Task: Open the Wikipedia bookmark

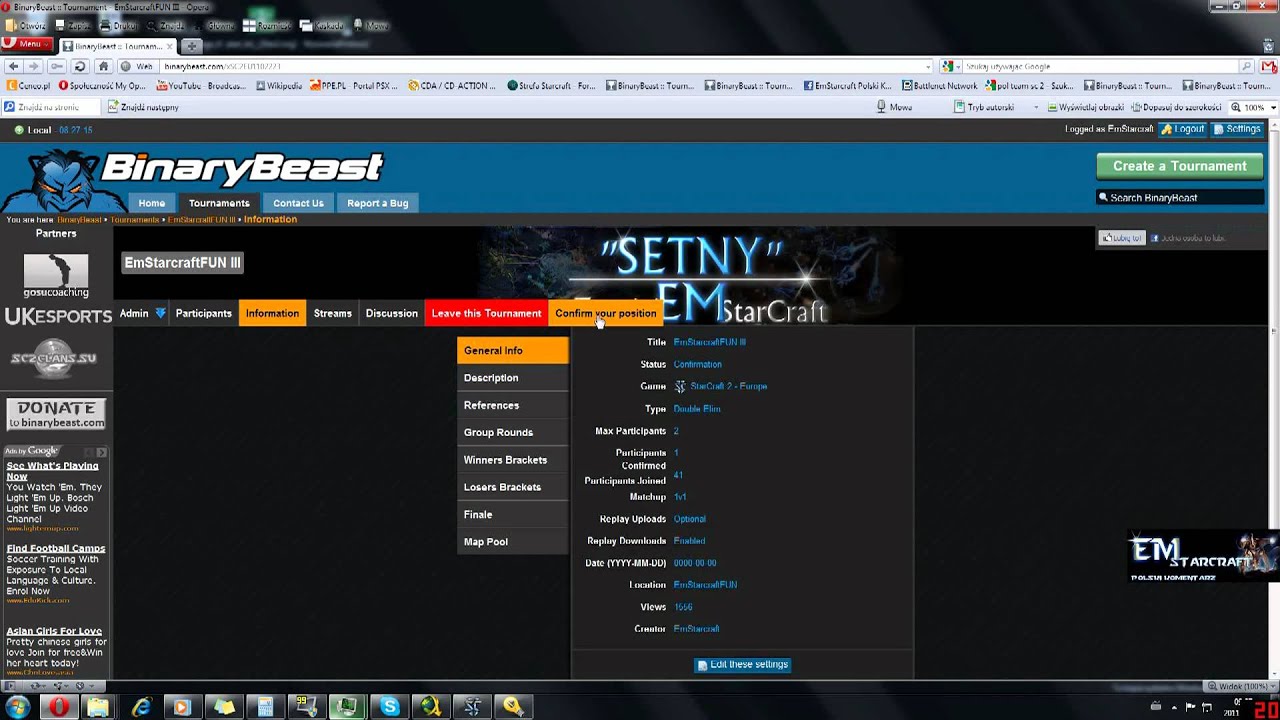Action: click(279, 86)
